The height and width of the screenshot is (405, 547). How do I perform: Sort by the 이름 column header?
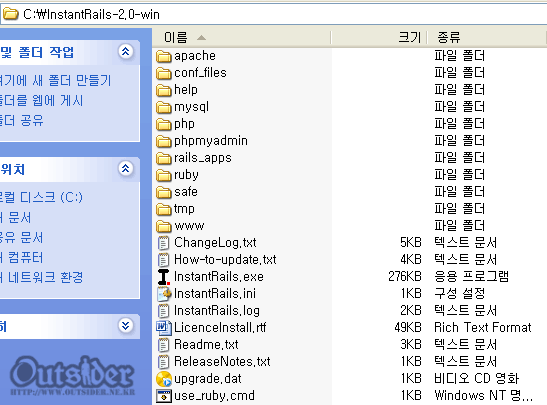(x=241, y=37)
